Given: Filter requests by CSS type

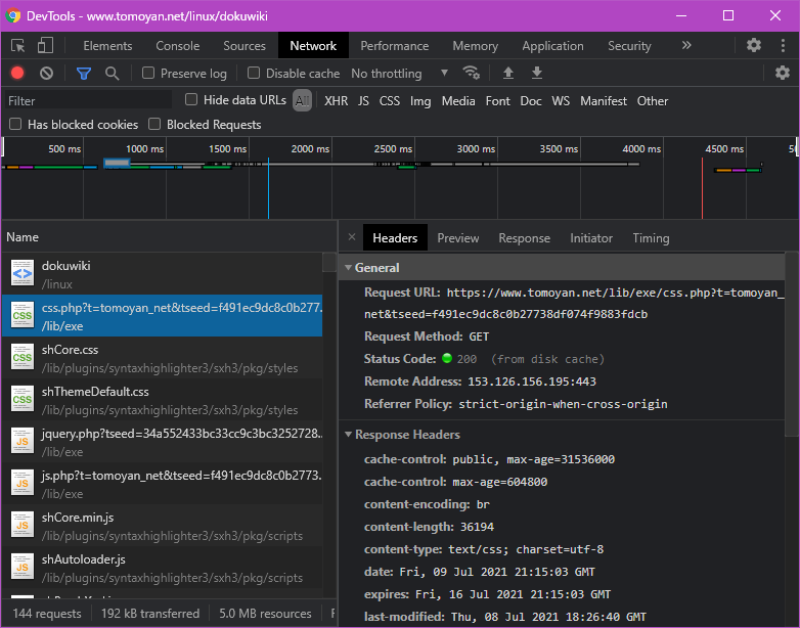Looking at the screenshot, I should pyautogui.click(x=389, y=101).
